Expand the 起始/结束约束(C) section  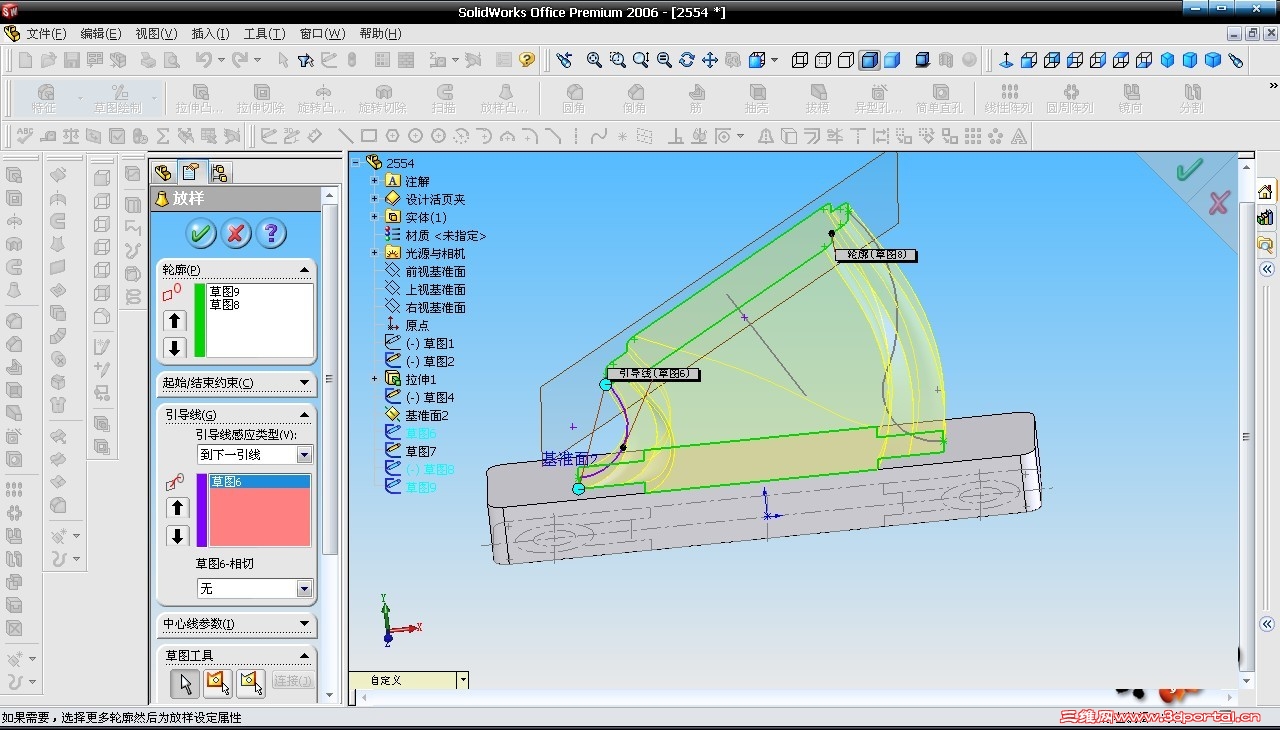coord(305,383)
